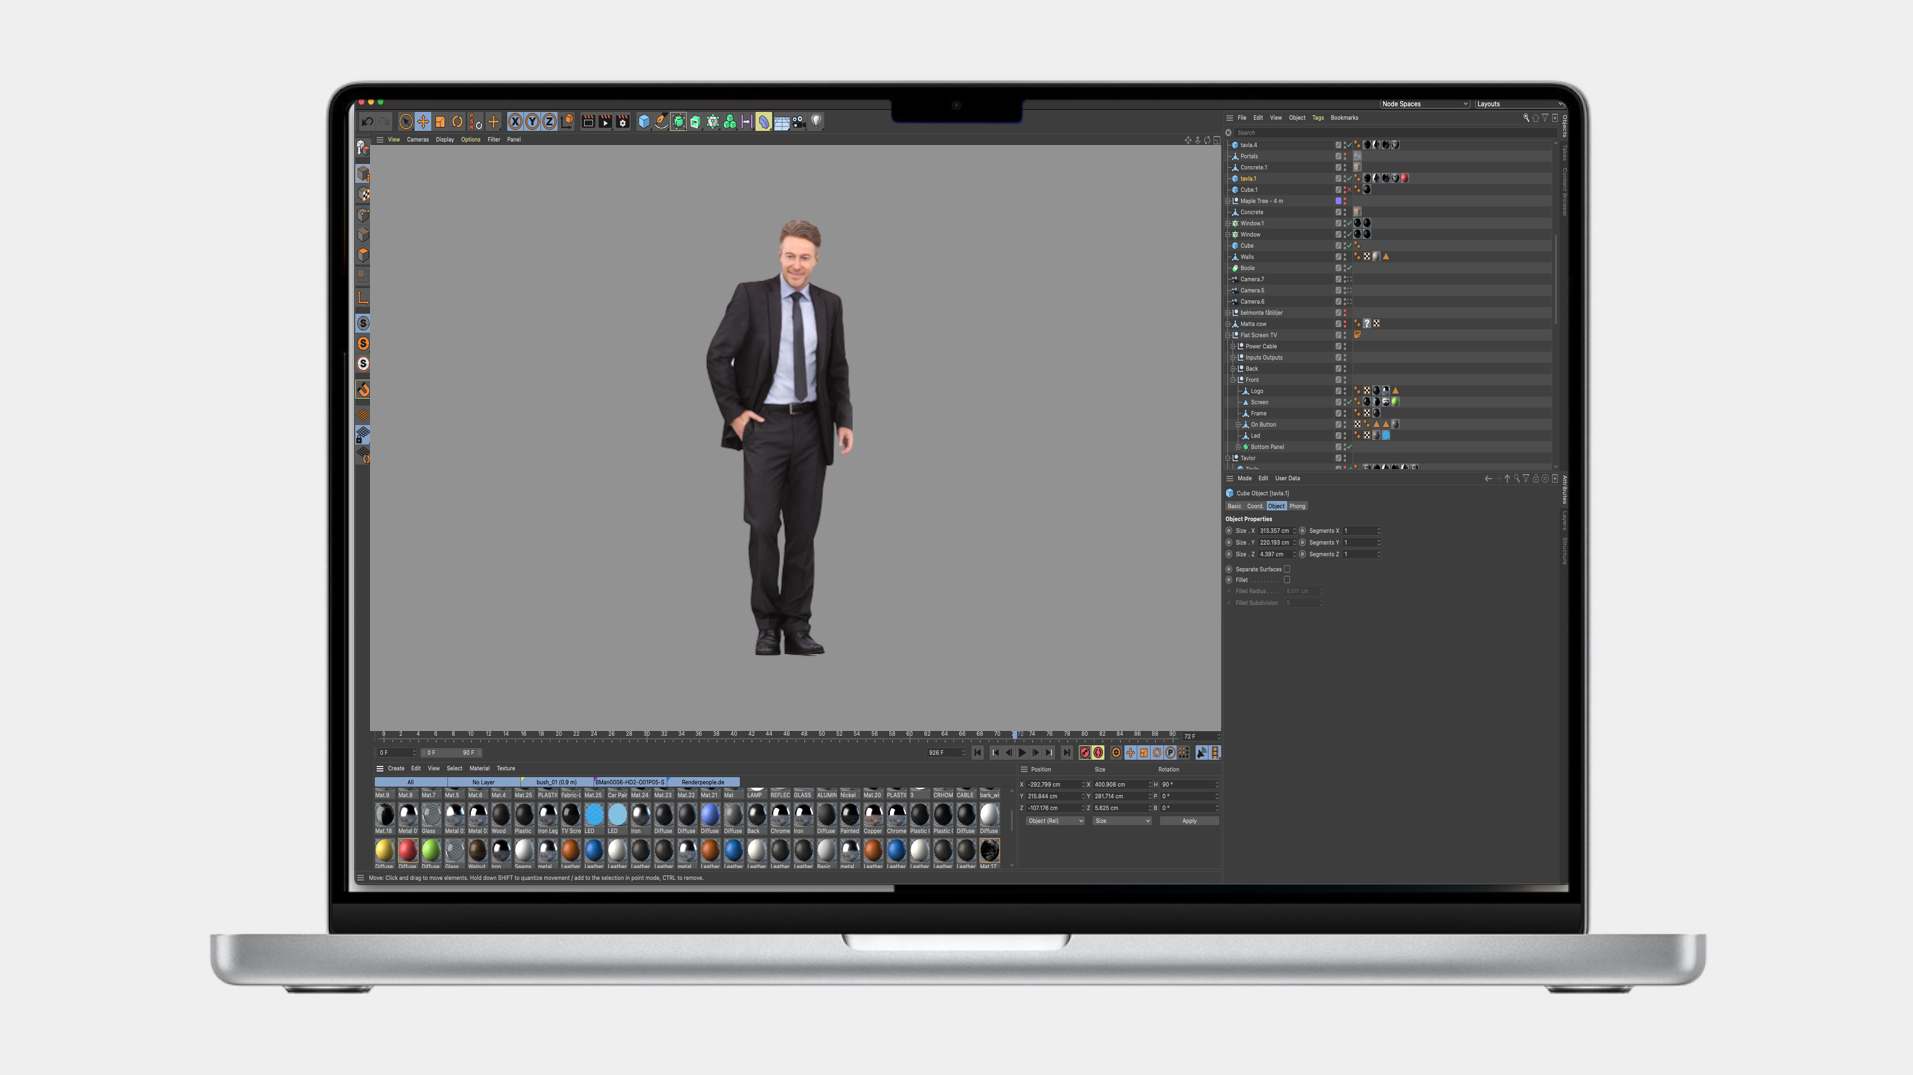Switch to Phong tab in Attributes
The height and width of the screenshot is (1075, 1913).
[1297, 506]
